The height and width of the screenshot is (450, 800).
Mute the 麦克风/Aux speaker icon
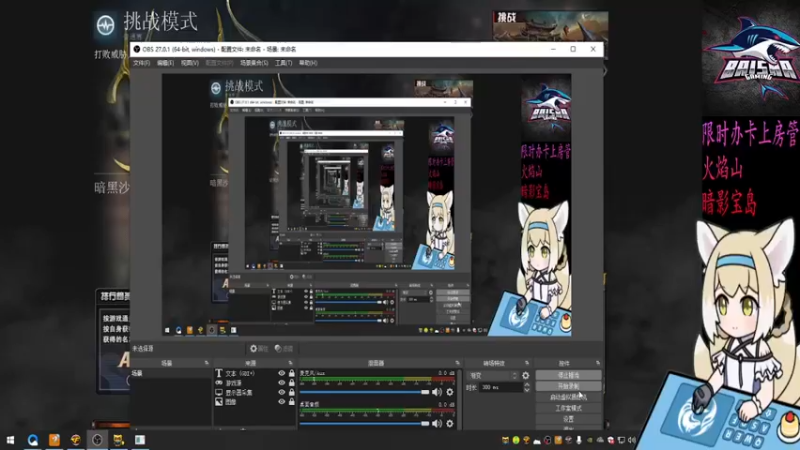(437, 392)
